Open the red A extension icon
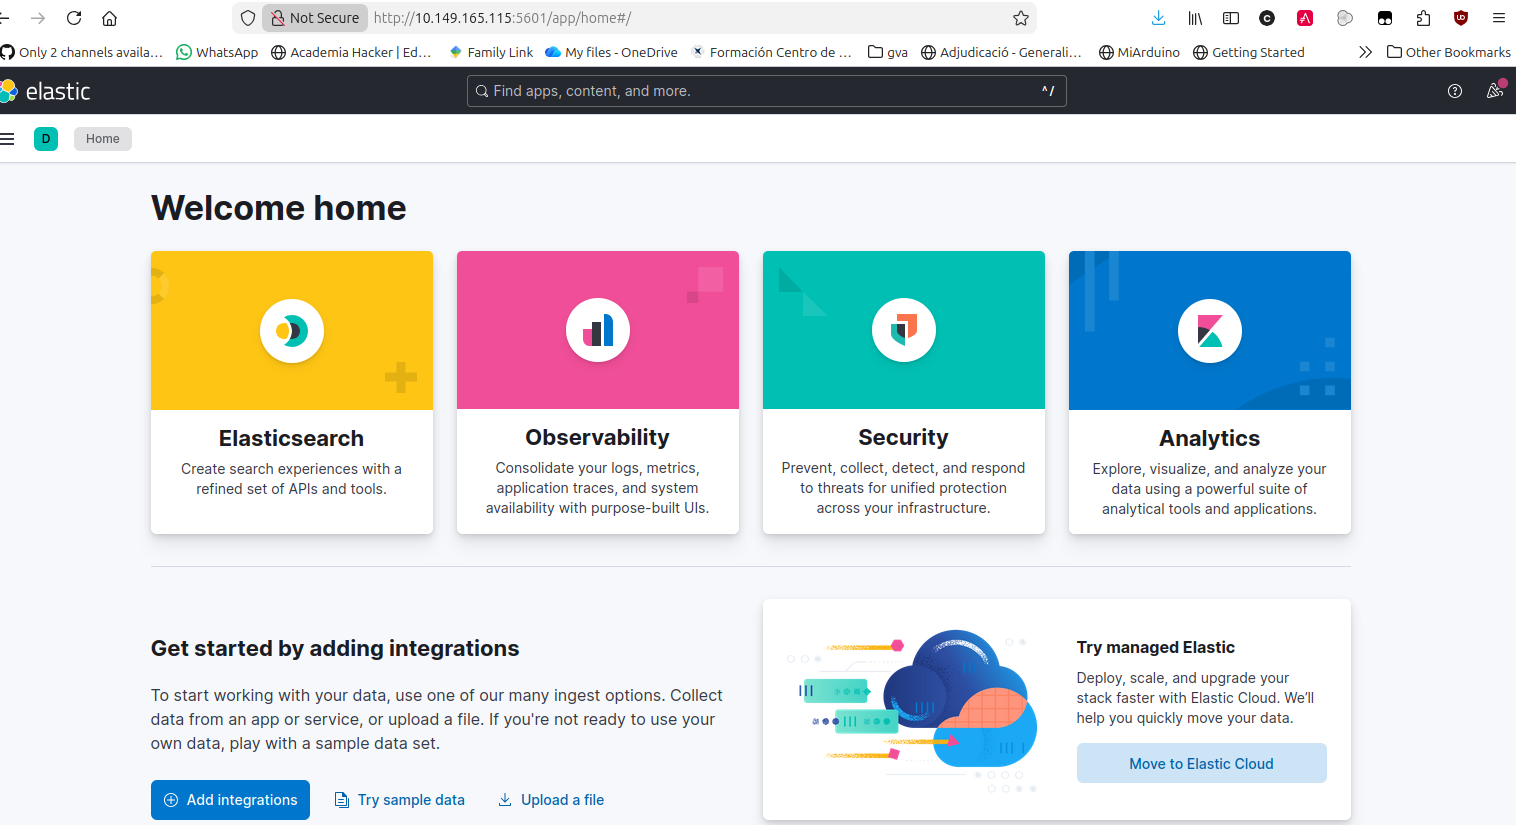 [x=1305, y=18]
